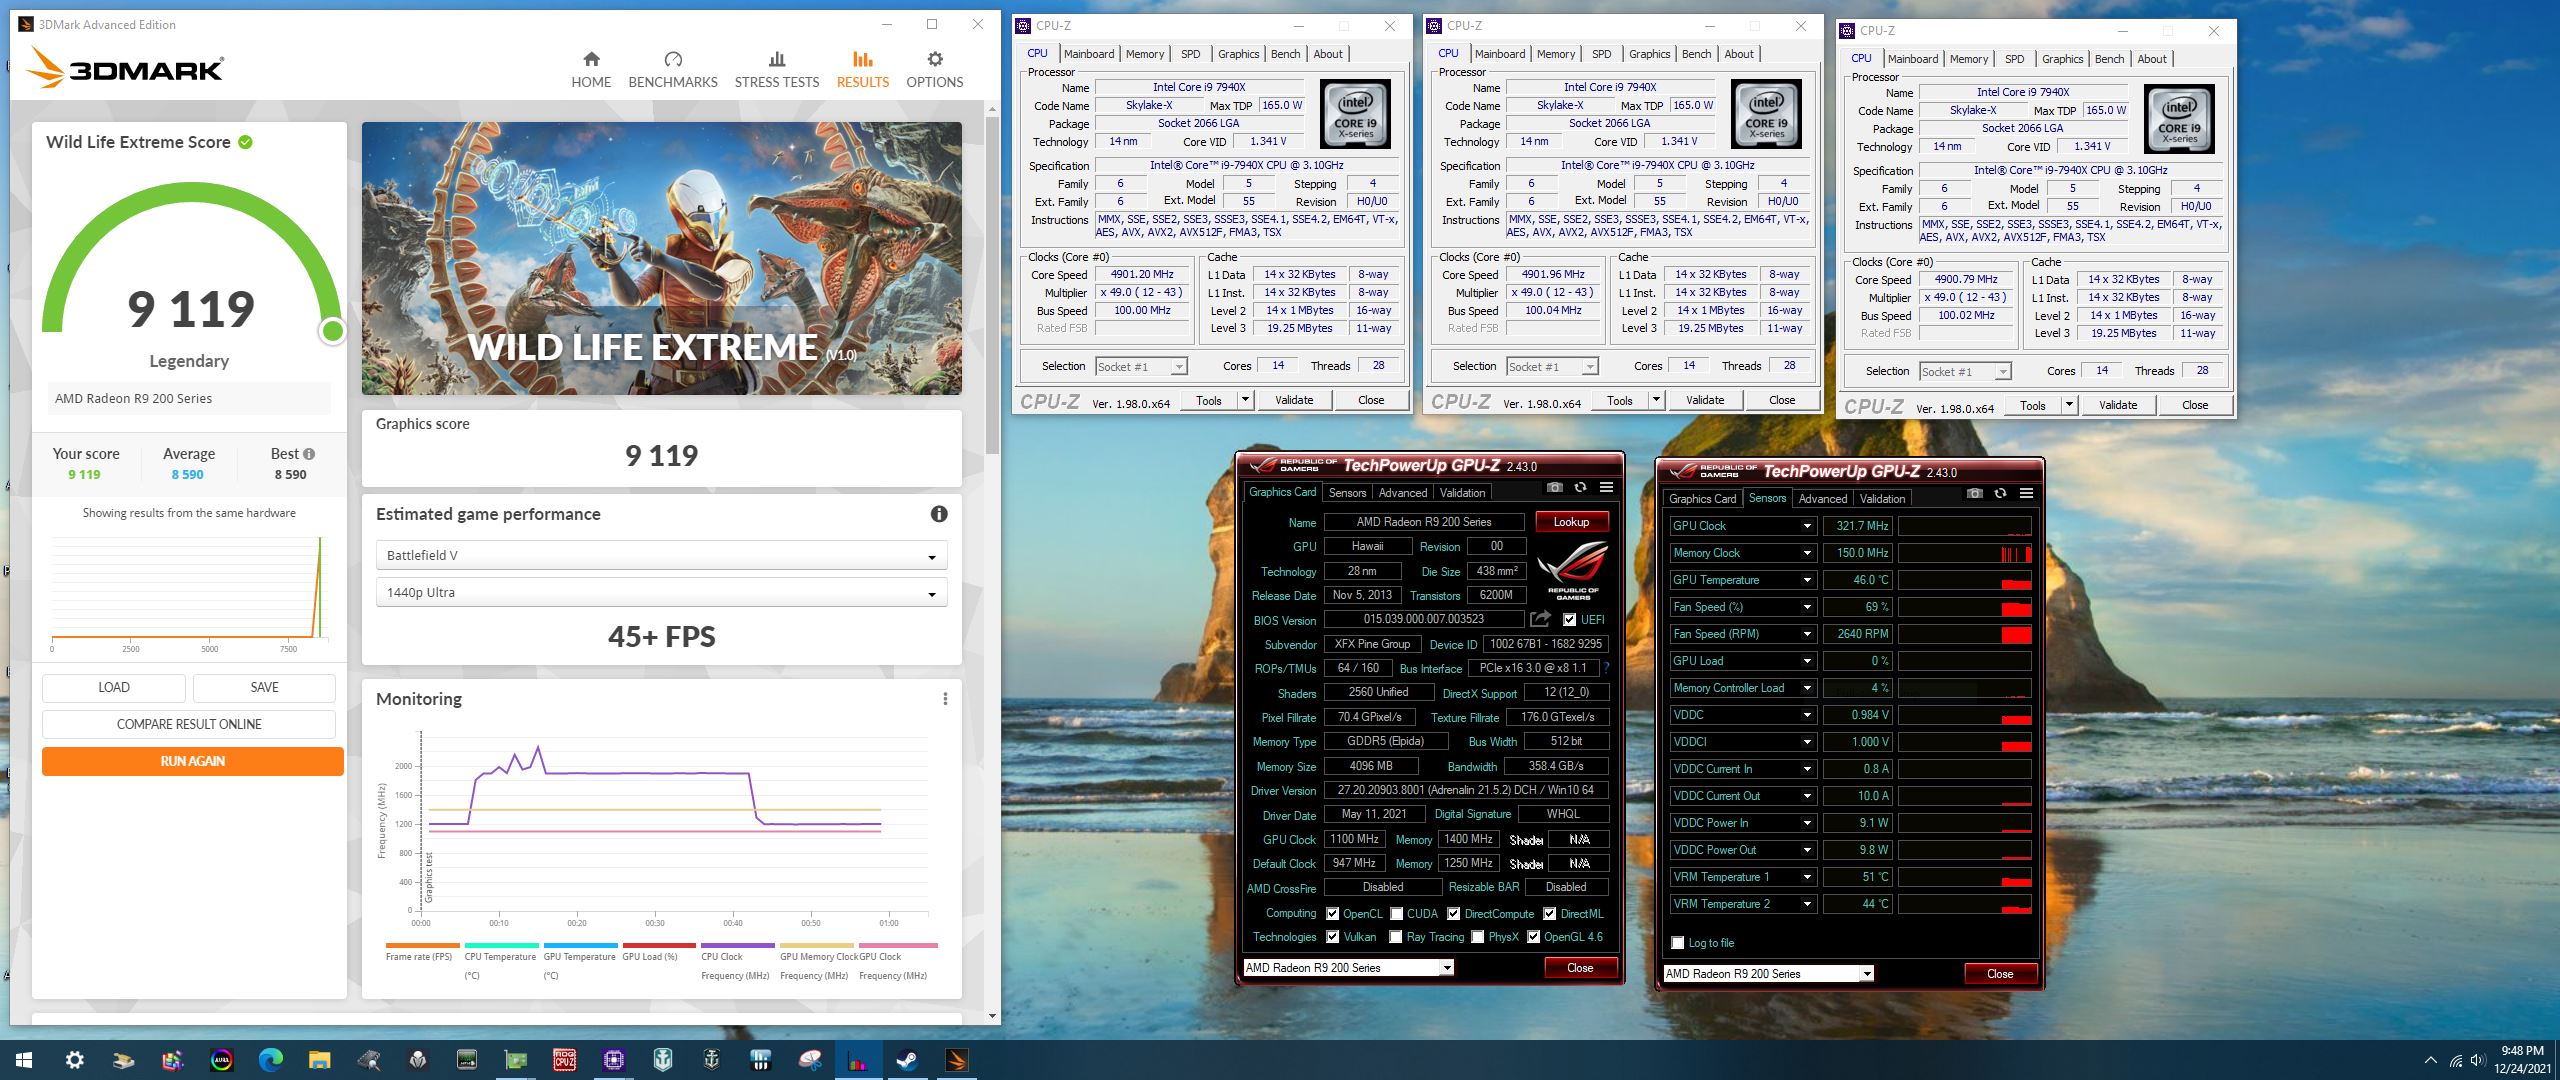Screen dimensions: 2560x1080
Task: Open ROG CPU-Z taskbar icon
Action: pyautogui.click(x=565, y=1060)
